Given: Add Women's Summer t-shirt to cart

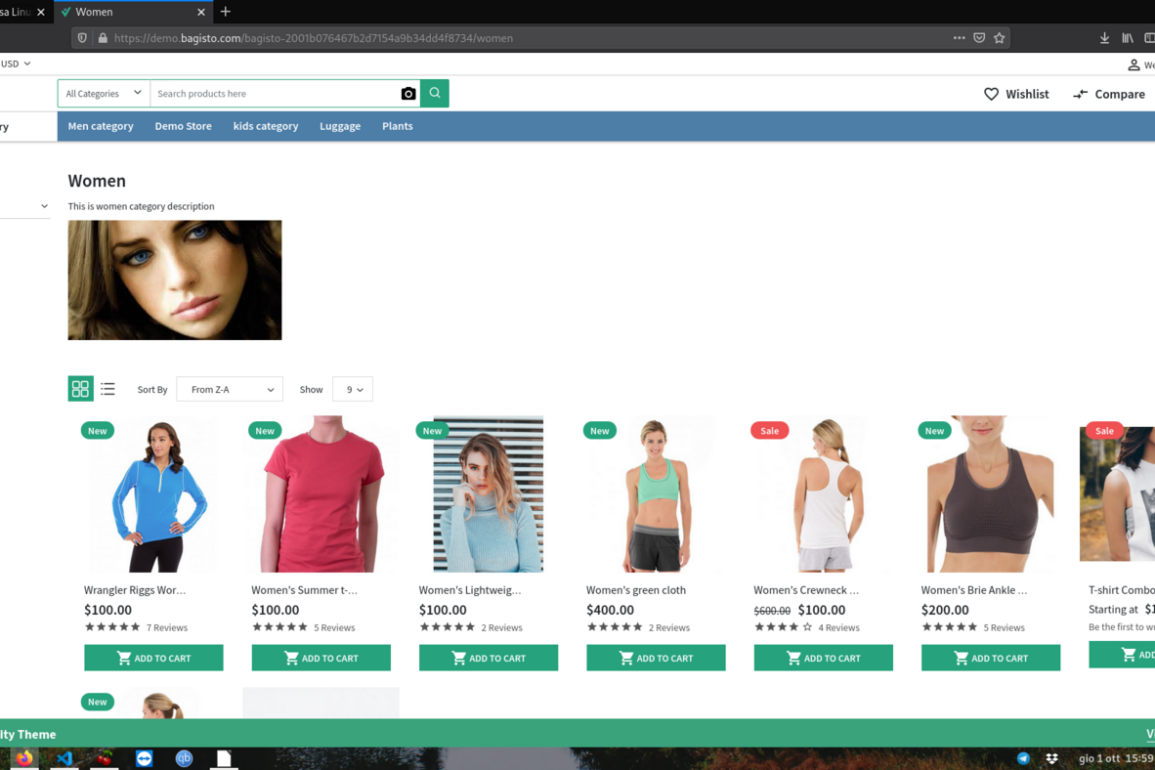Looking at the screenshot, I should point(321,658).
